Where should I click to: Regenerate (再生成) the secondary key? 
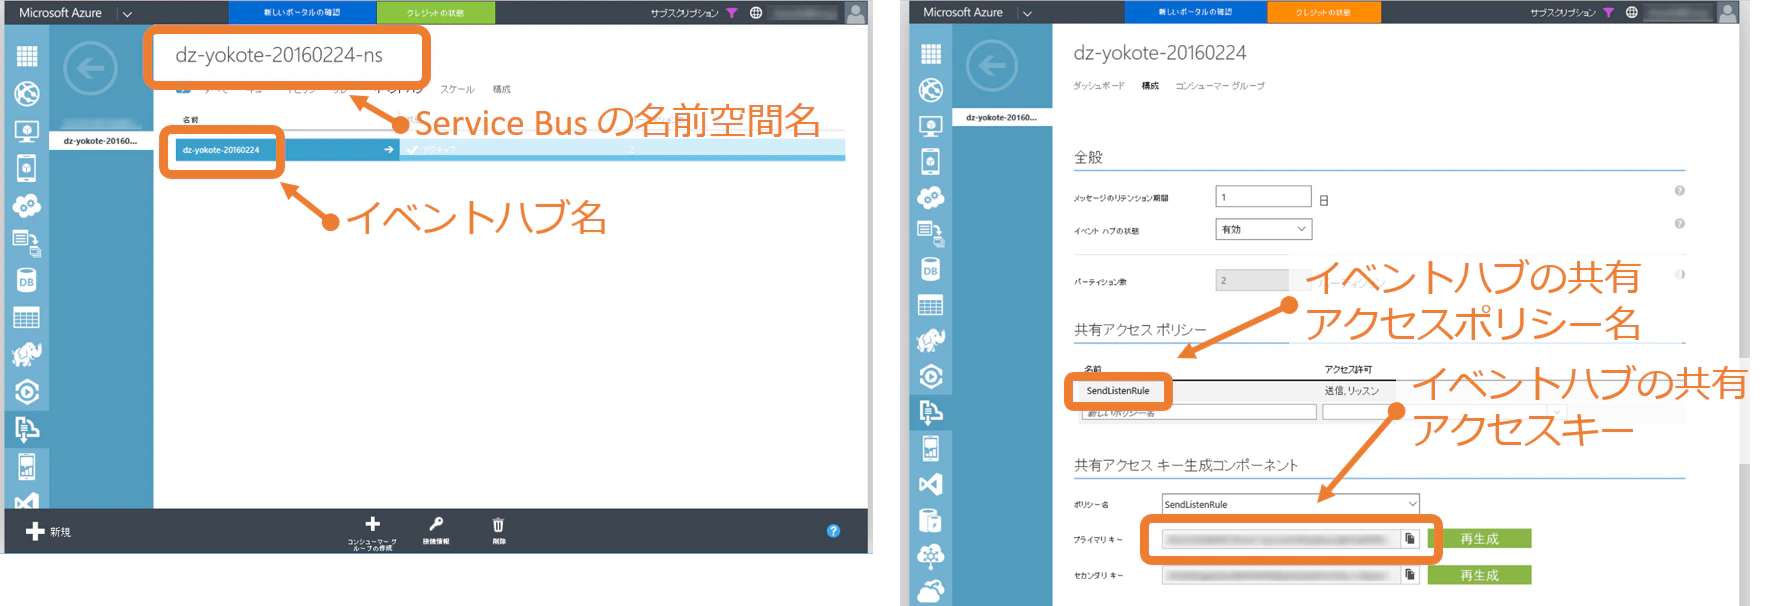coord(1479,575)
